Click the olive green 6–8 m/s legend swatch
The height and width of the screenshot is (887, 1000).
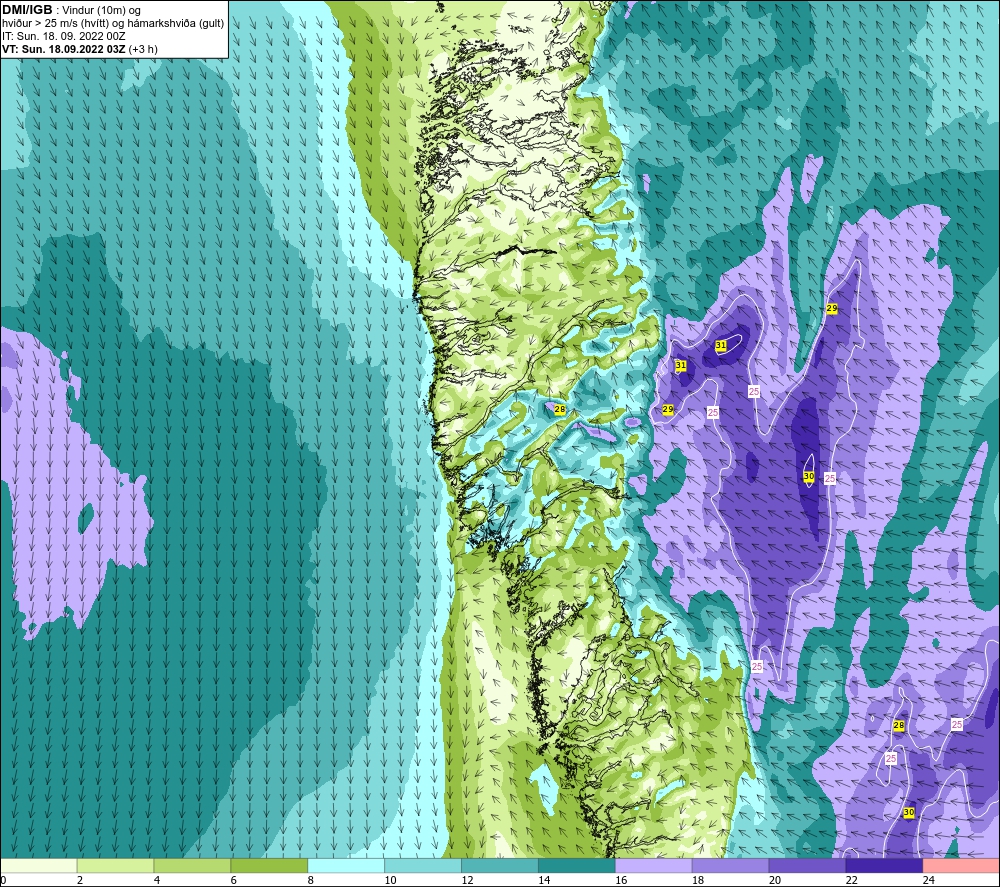click(269, 865)
